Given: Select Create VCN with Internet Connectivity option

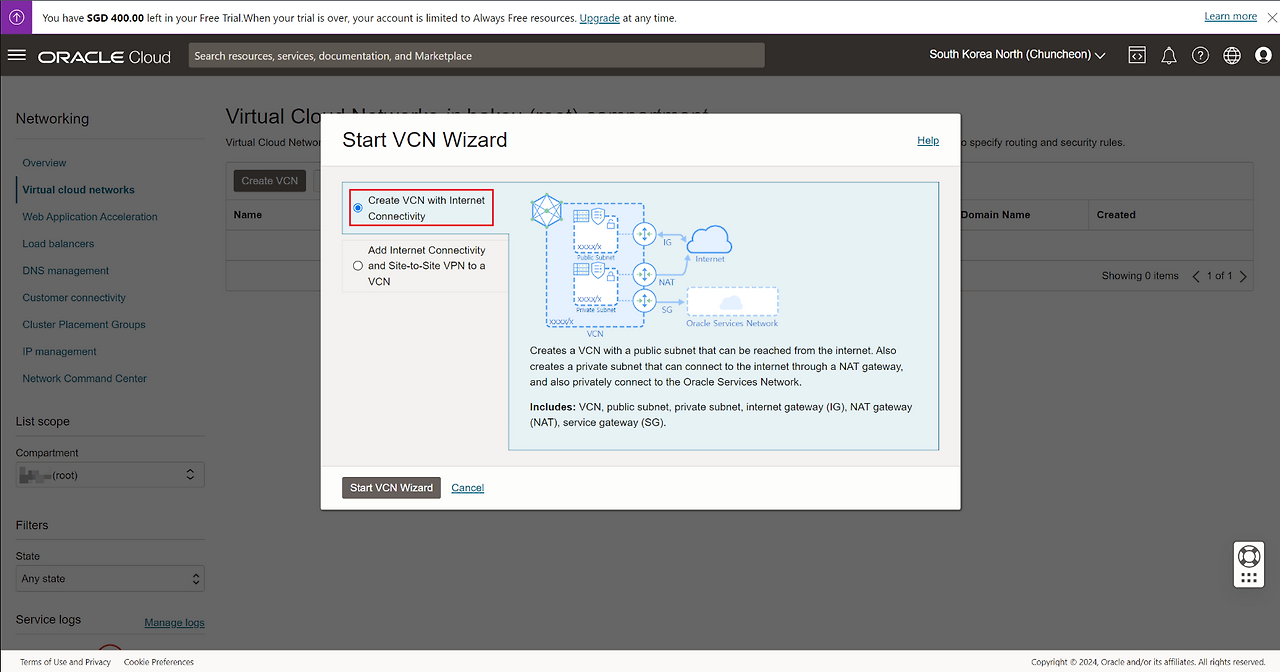Looking at the screenshot, I should 358,208.
